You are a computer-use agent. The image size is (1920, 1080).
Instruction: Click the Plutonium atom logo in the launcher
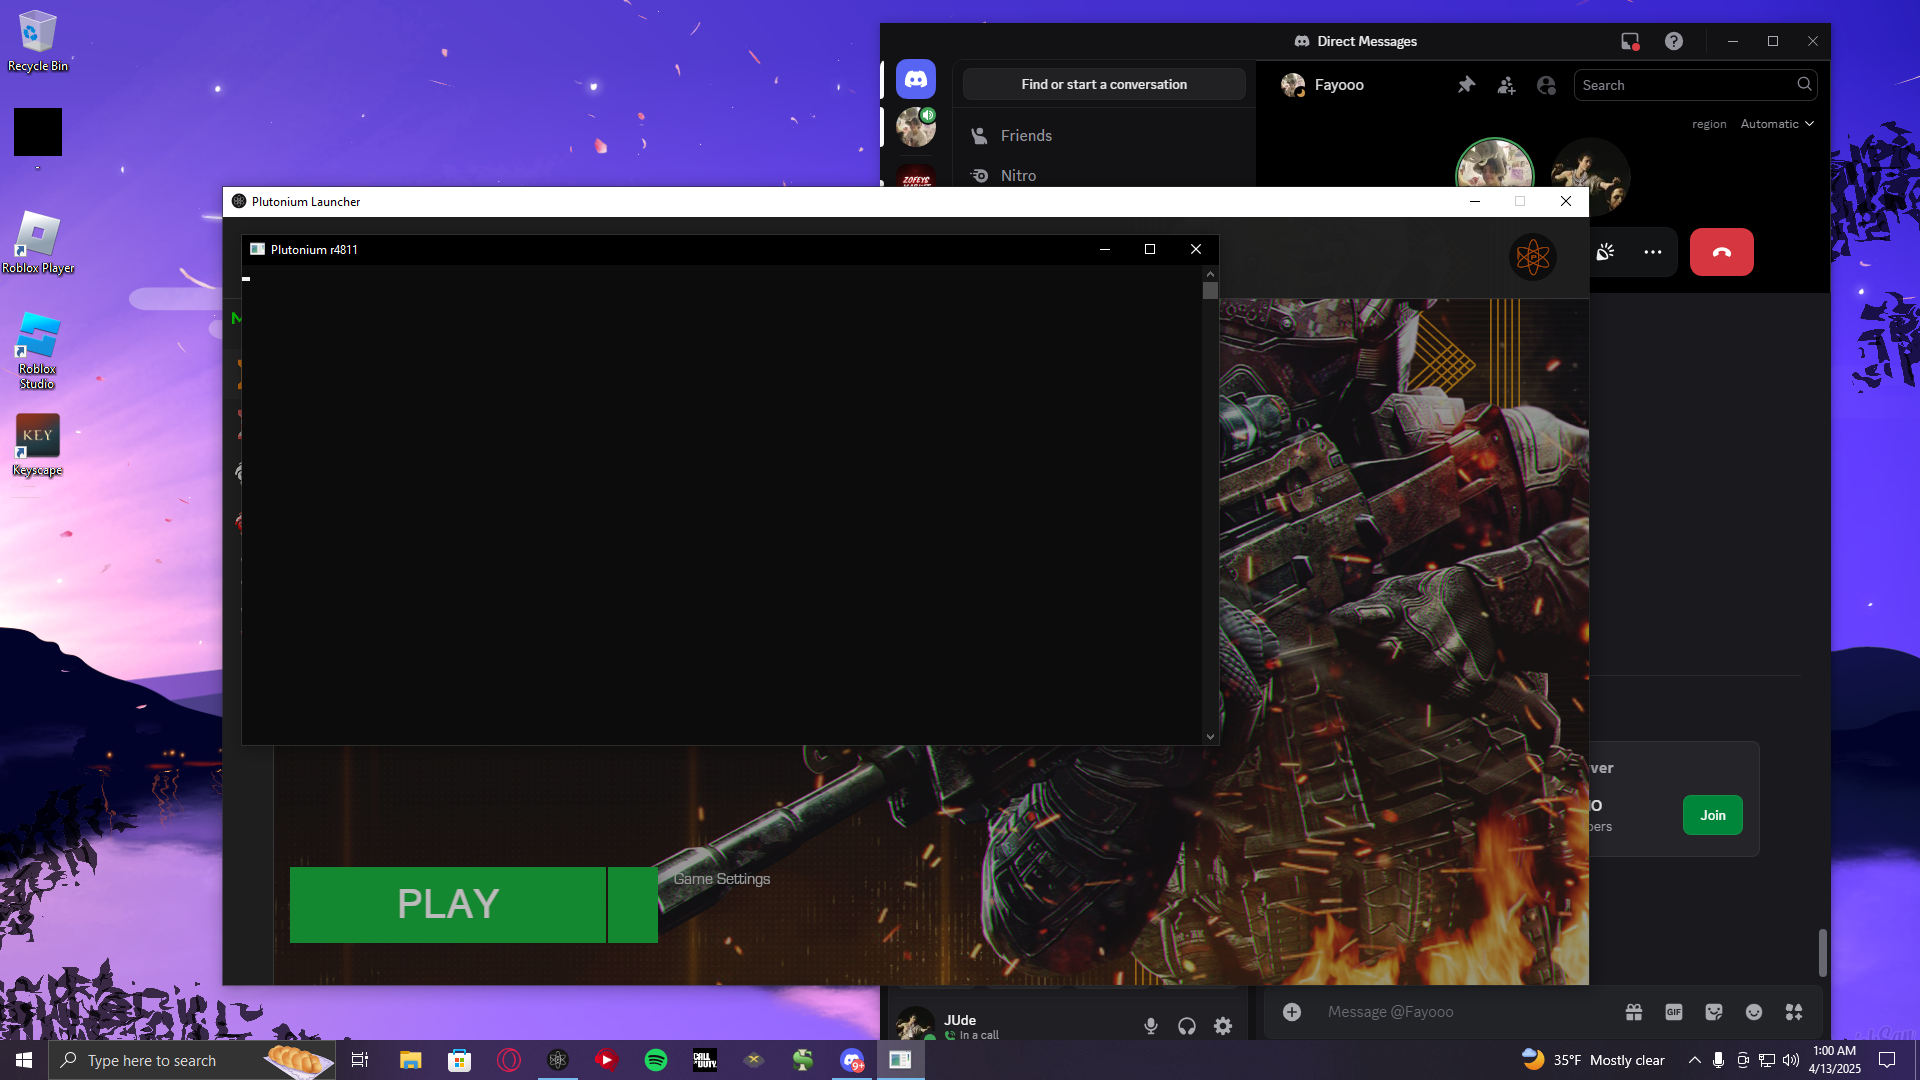click(x=1532, y=257)
